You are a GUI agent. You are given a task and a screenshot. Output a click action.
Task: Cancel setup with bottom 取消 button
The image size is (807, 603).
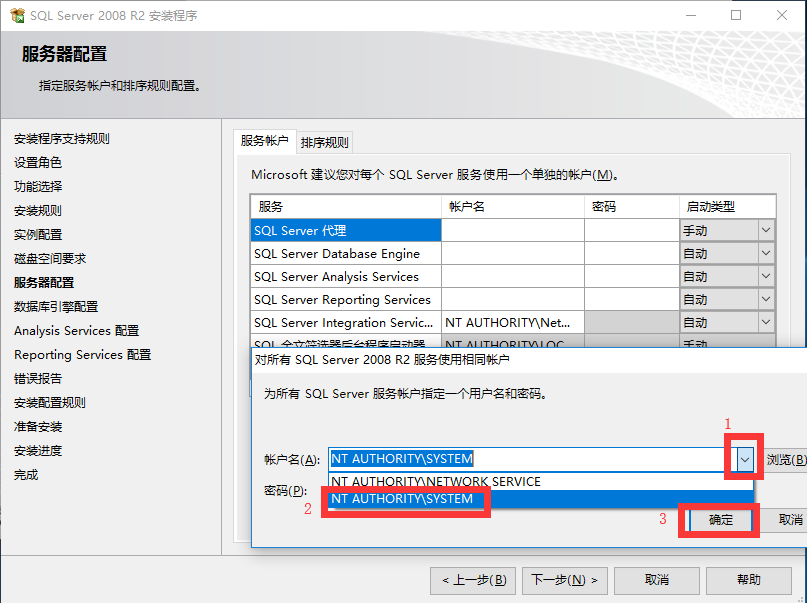[x=657, y=580]
